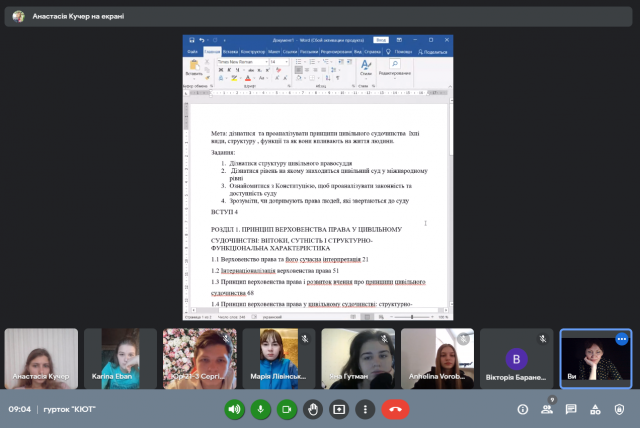The height and width of the screenshot is (428, 640).
Task: Click the Paste clipboard icon in Word
Action: click(x=194, y=65)
